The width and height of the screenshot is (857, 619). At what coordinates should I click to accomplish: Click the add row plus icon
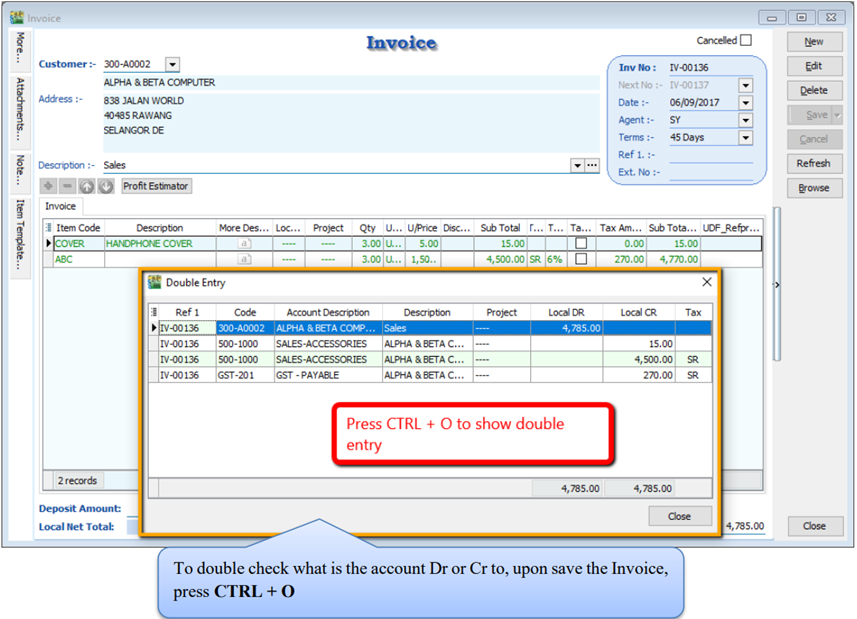48,186
